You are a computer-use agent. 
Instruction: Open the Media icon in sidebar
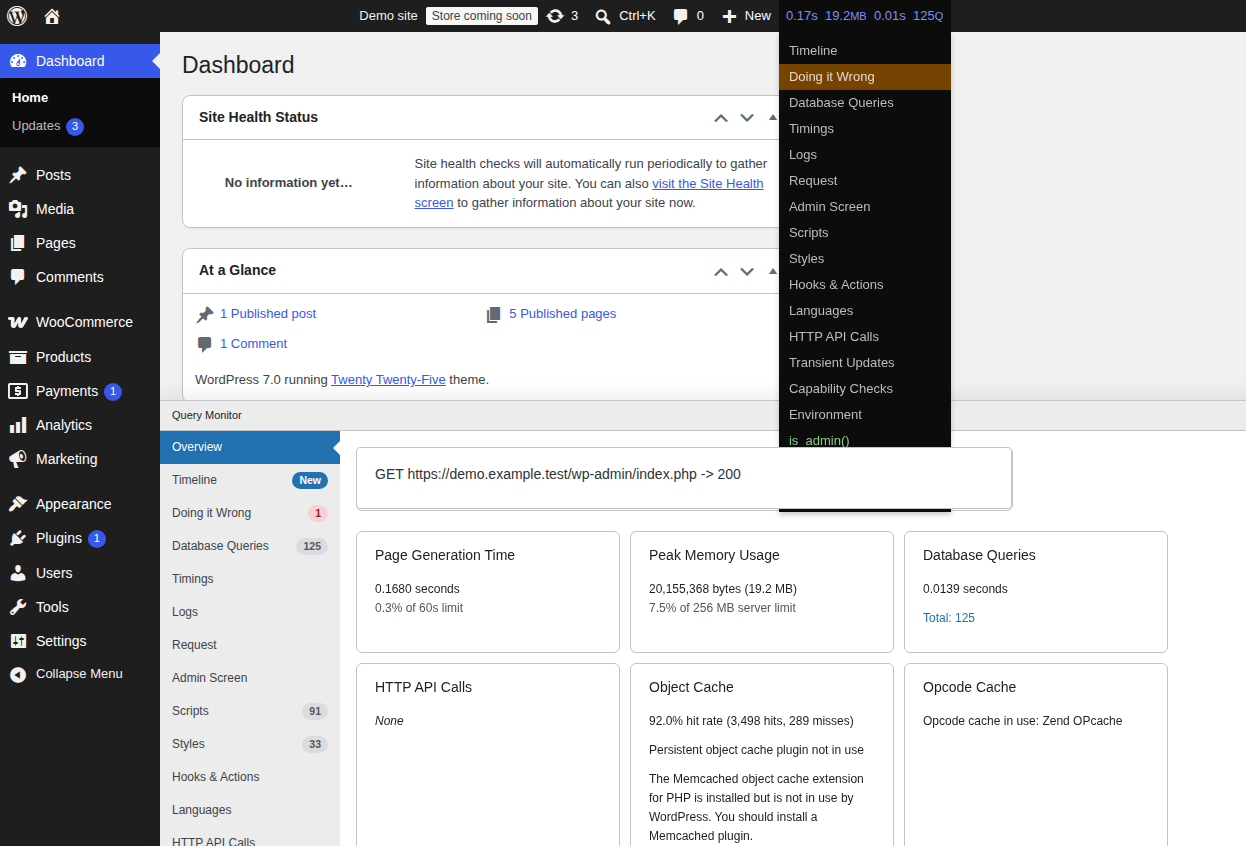click(18, 209)
